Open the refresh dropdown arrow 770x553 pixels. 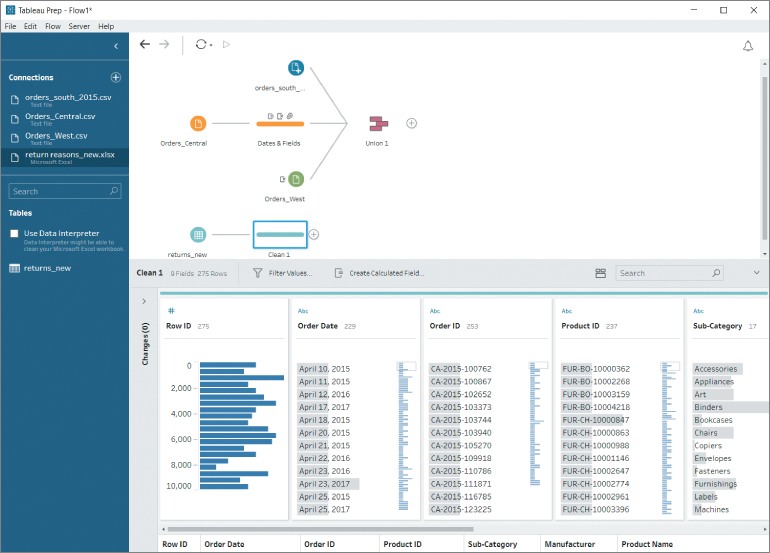(x=211, y=45)
